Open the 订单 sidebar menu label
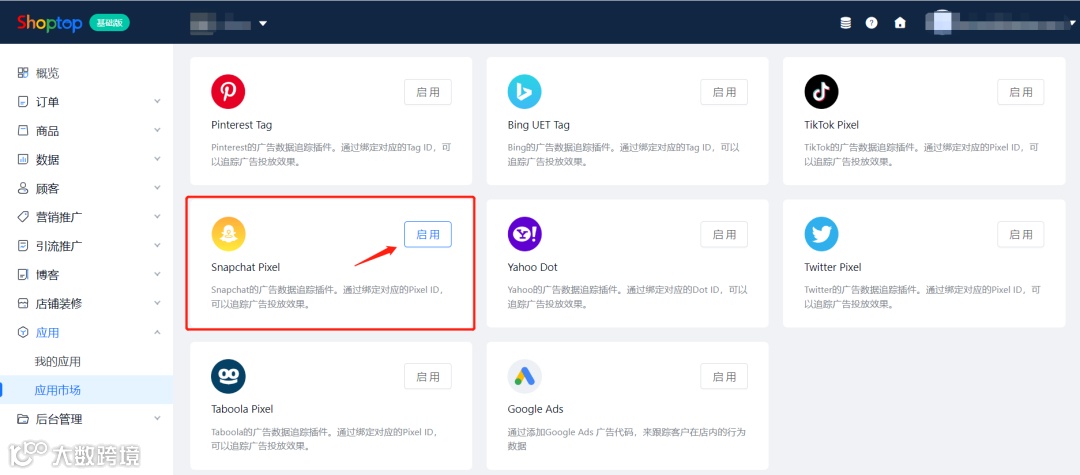1080x475 pixels. 48,102
